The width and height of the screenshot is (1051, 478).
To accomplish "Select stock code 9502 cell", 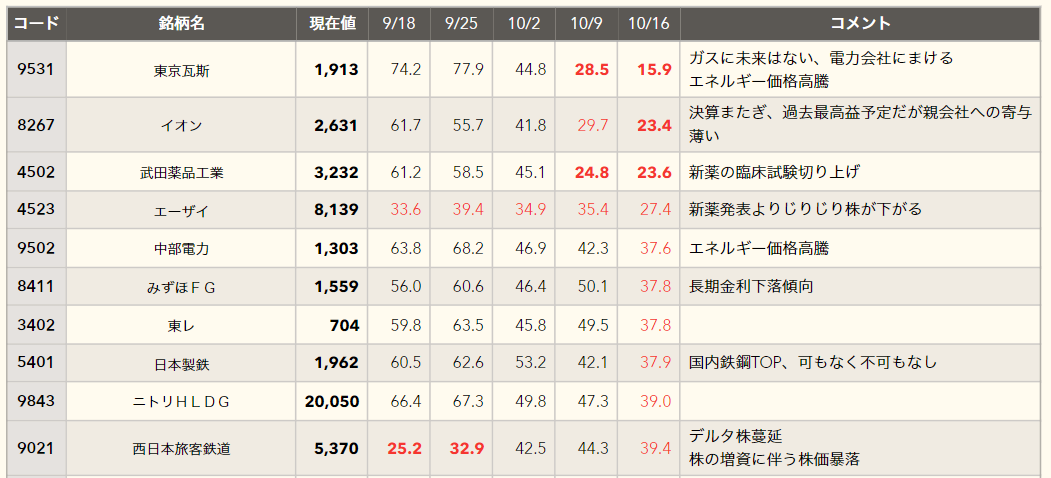I will [37, 248].
